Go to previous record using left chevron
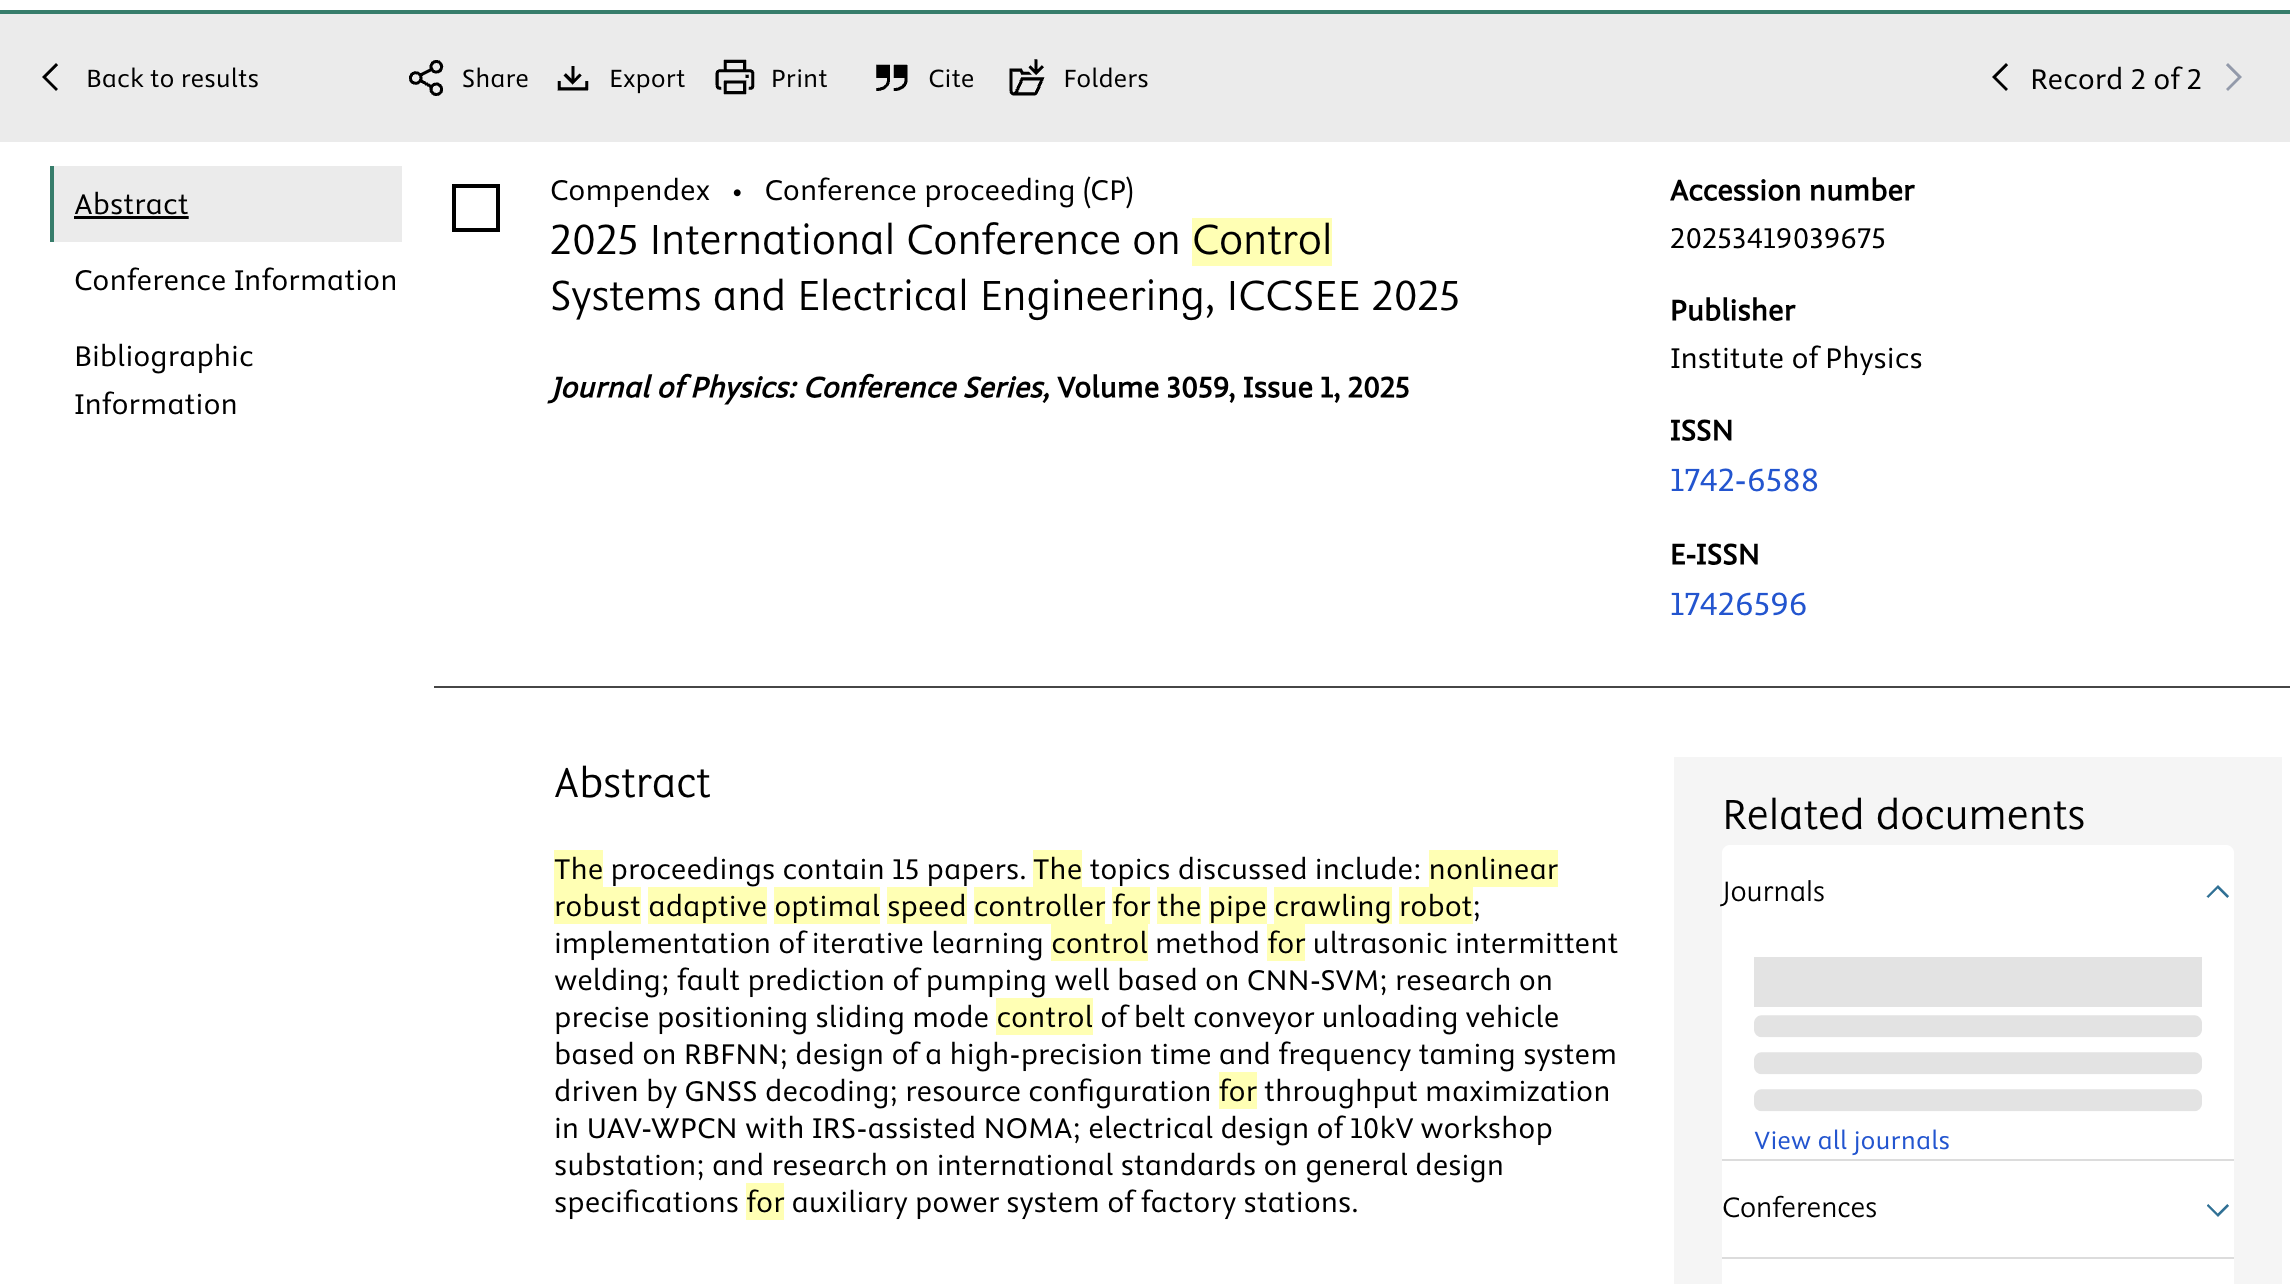Image resolution: width=2290 pixels, height=1284 pixels. click(x=2000, y=78)
